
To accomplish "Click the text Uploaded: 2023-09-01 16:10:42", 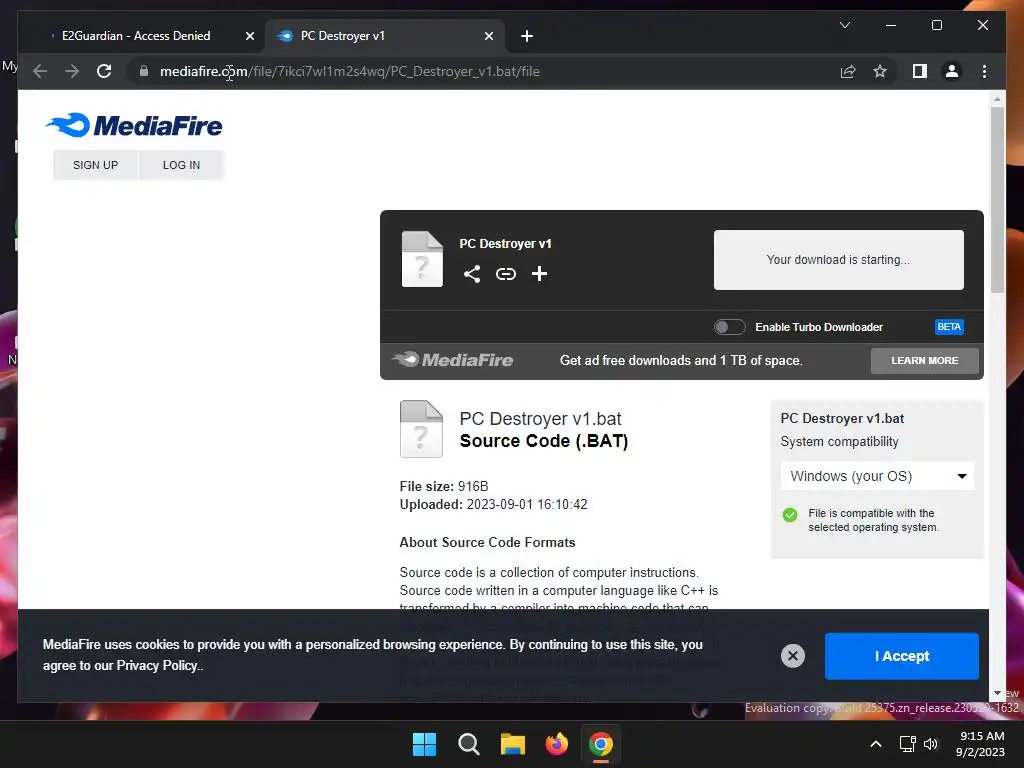I will (x=494, y=504).
